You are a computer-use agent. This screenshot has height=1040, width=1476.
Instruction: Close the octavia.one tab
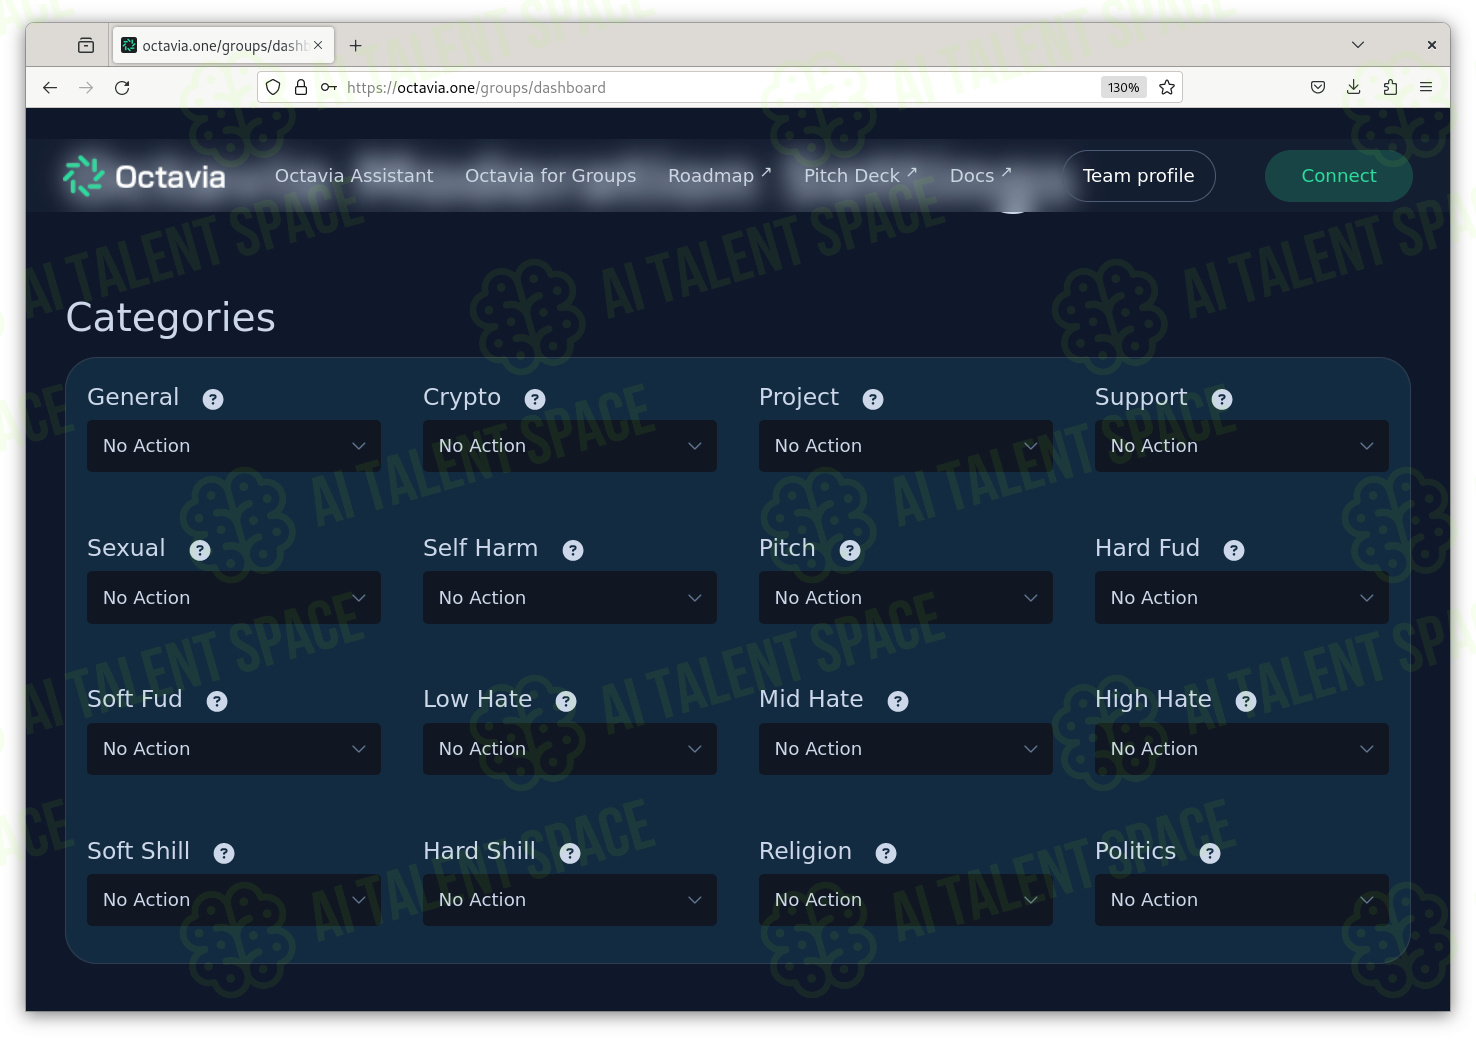pos(318,45)
